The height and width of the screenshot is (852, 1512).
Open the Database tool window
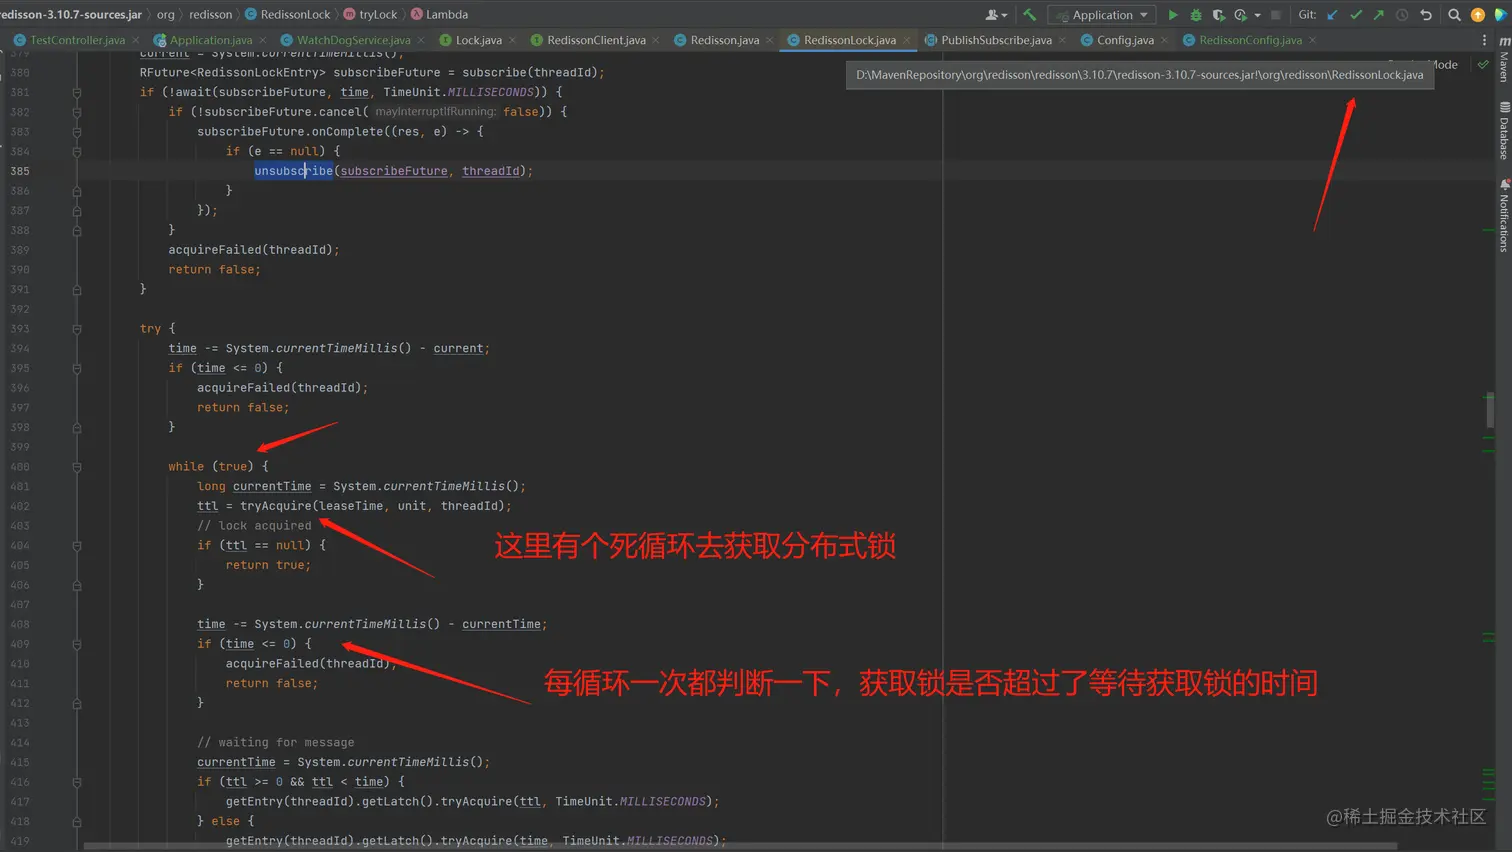1504,130
